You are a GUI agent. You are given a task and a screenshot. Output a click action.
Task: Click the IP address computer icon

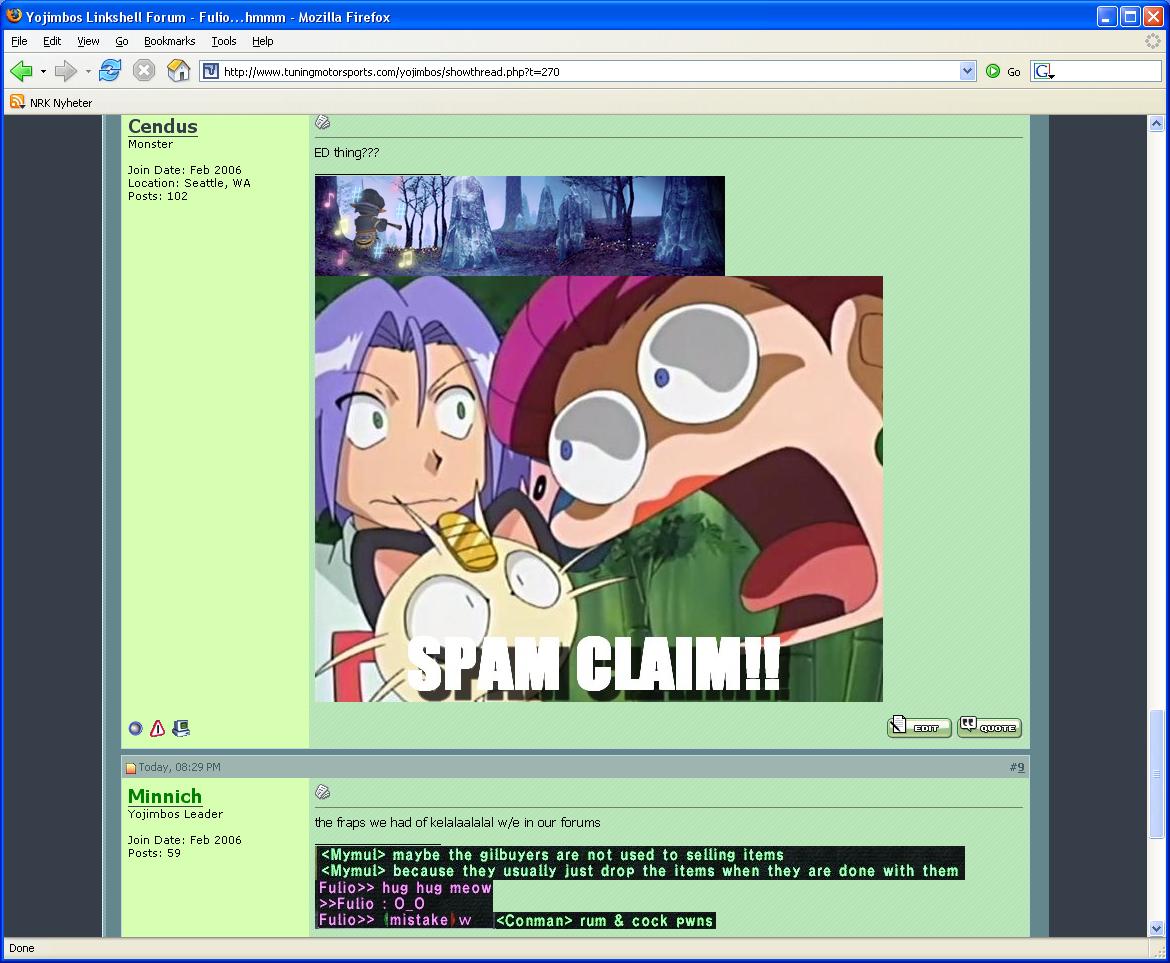click(x=181, y=729)
